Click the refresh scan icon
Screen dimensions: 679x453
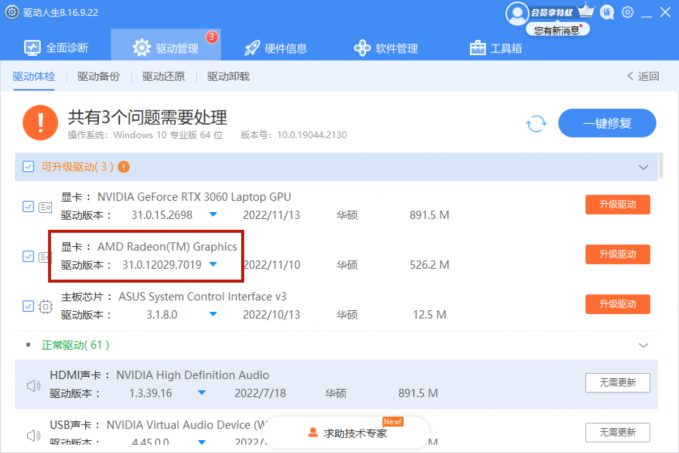tap(536, 123)
